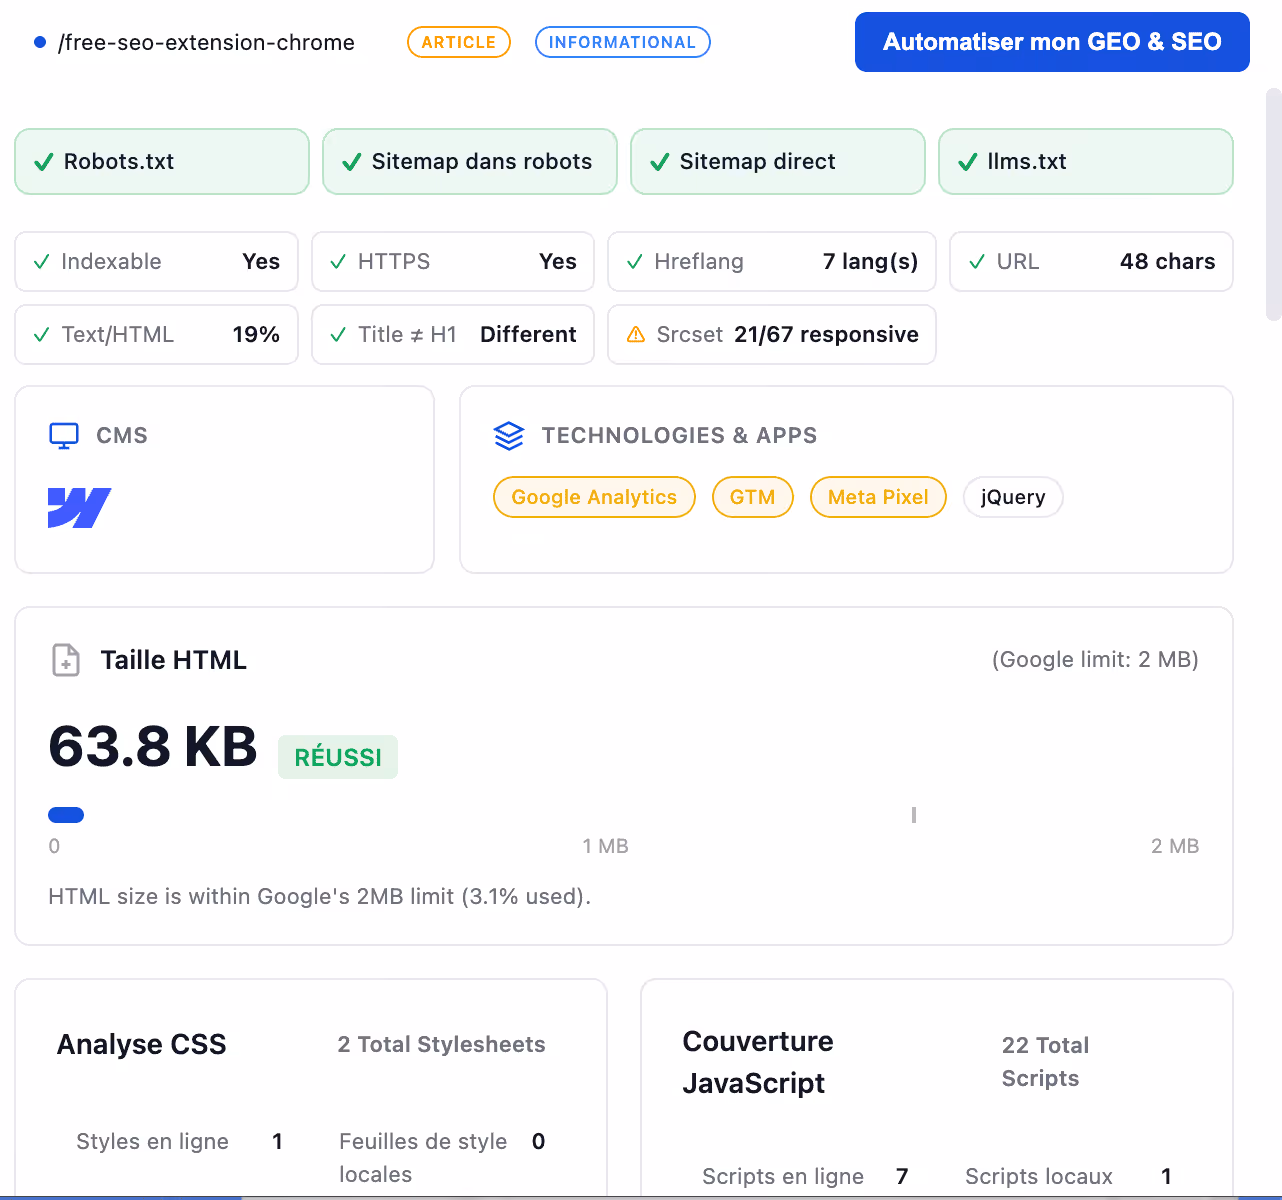The image size is (1282, 1200).
Task: Click the Automatiser mon GEO & SEO button
Action: 1052,42
